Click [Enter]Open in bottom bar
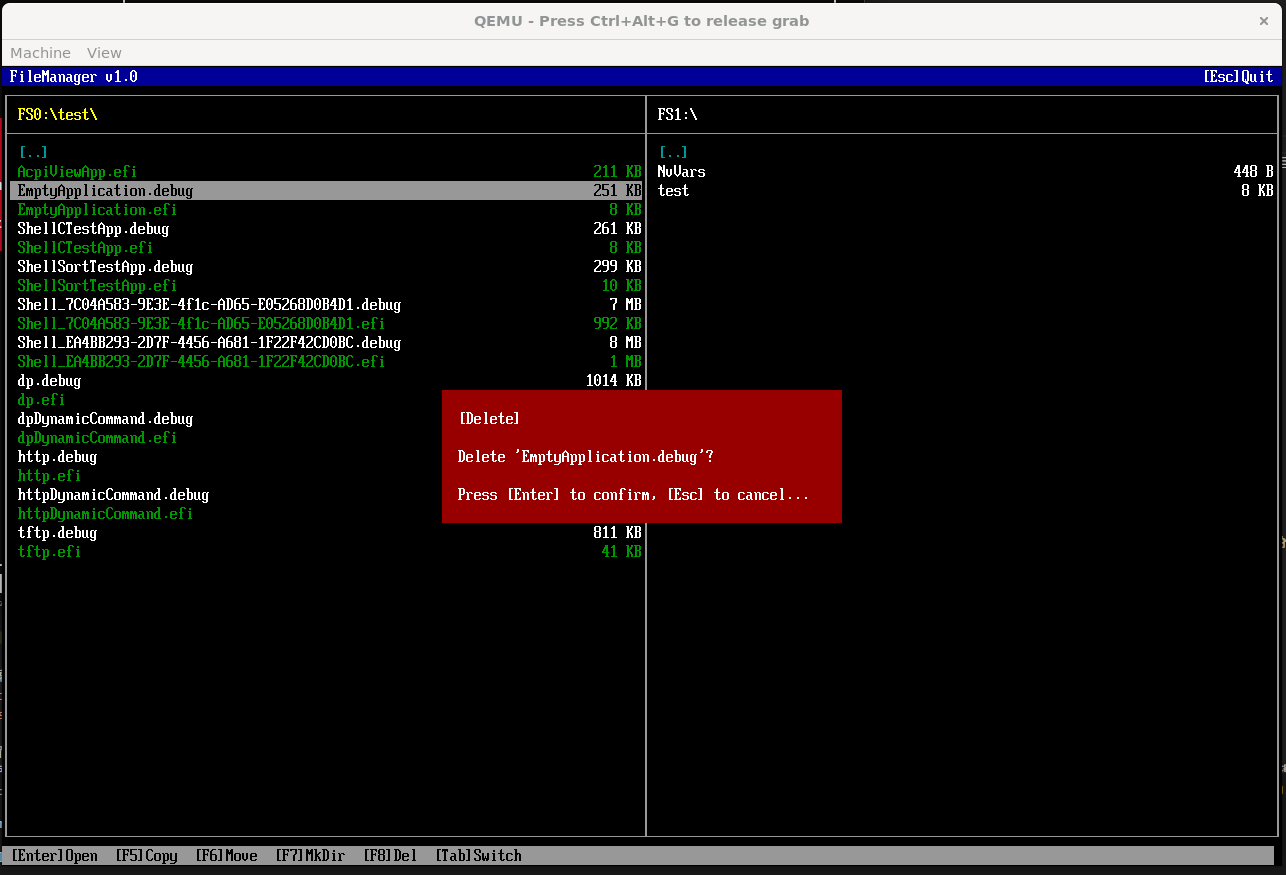The height and width of the screenshot is (875, 1286). [x=54, y=856]
